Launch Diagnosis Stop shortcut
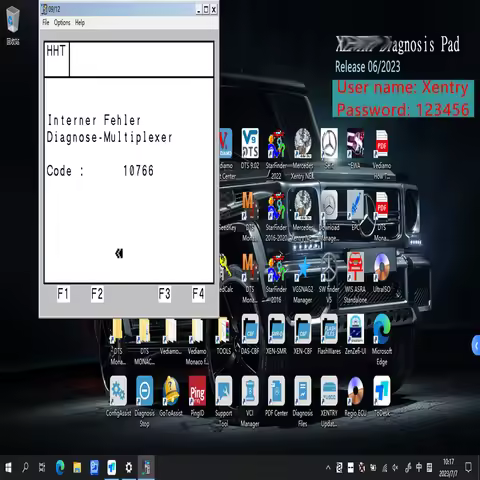Image resolution: width=480 pixels, height=480 pixels. (x=144, y=402)
